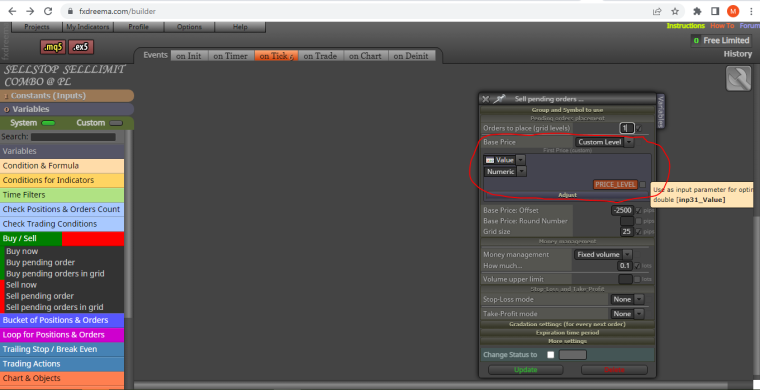Open the Chrome three-dot menu

(750, 11)
